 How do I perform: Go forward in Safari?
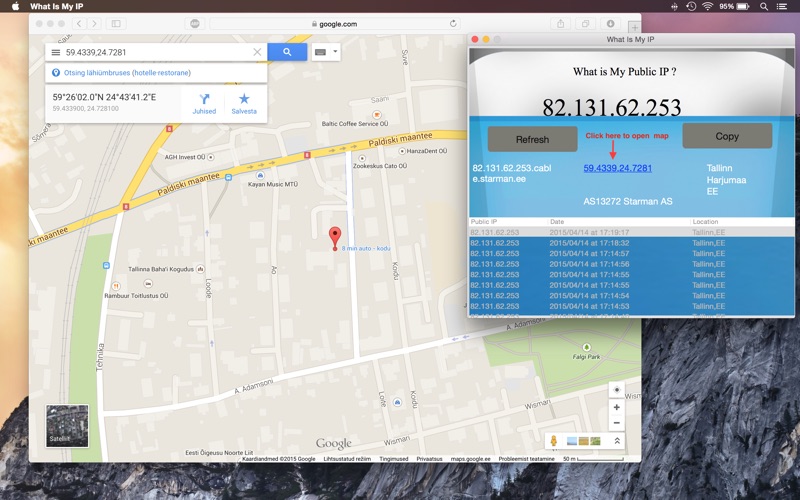pos(94,23)
